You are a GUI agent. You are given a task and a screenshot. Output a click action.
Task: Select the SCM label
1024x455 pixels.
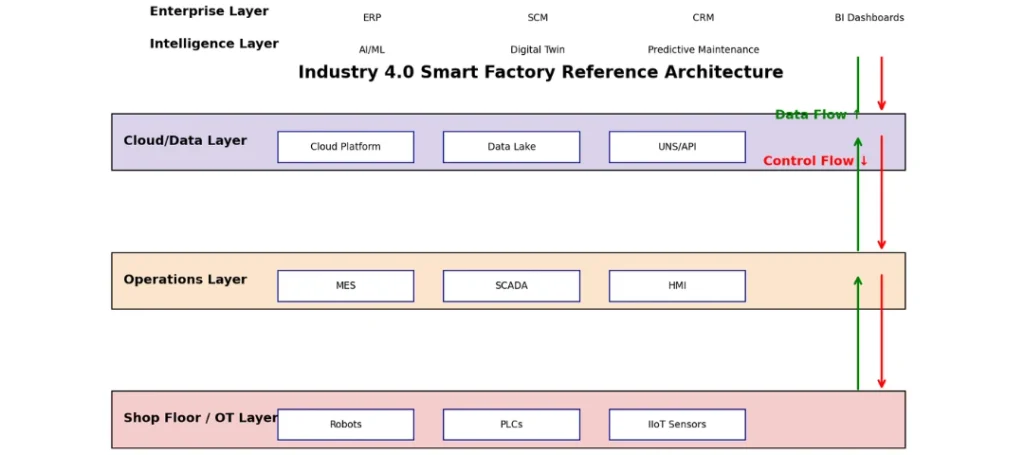(537, 18)
